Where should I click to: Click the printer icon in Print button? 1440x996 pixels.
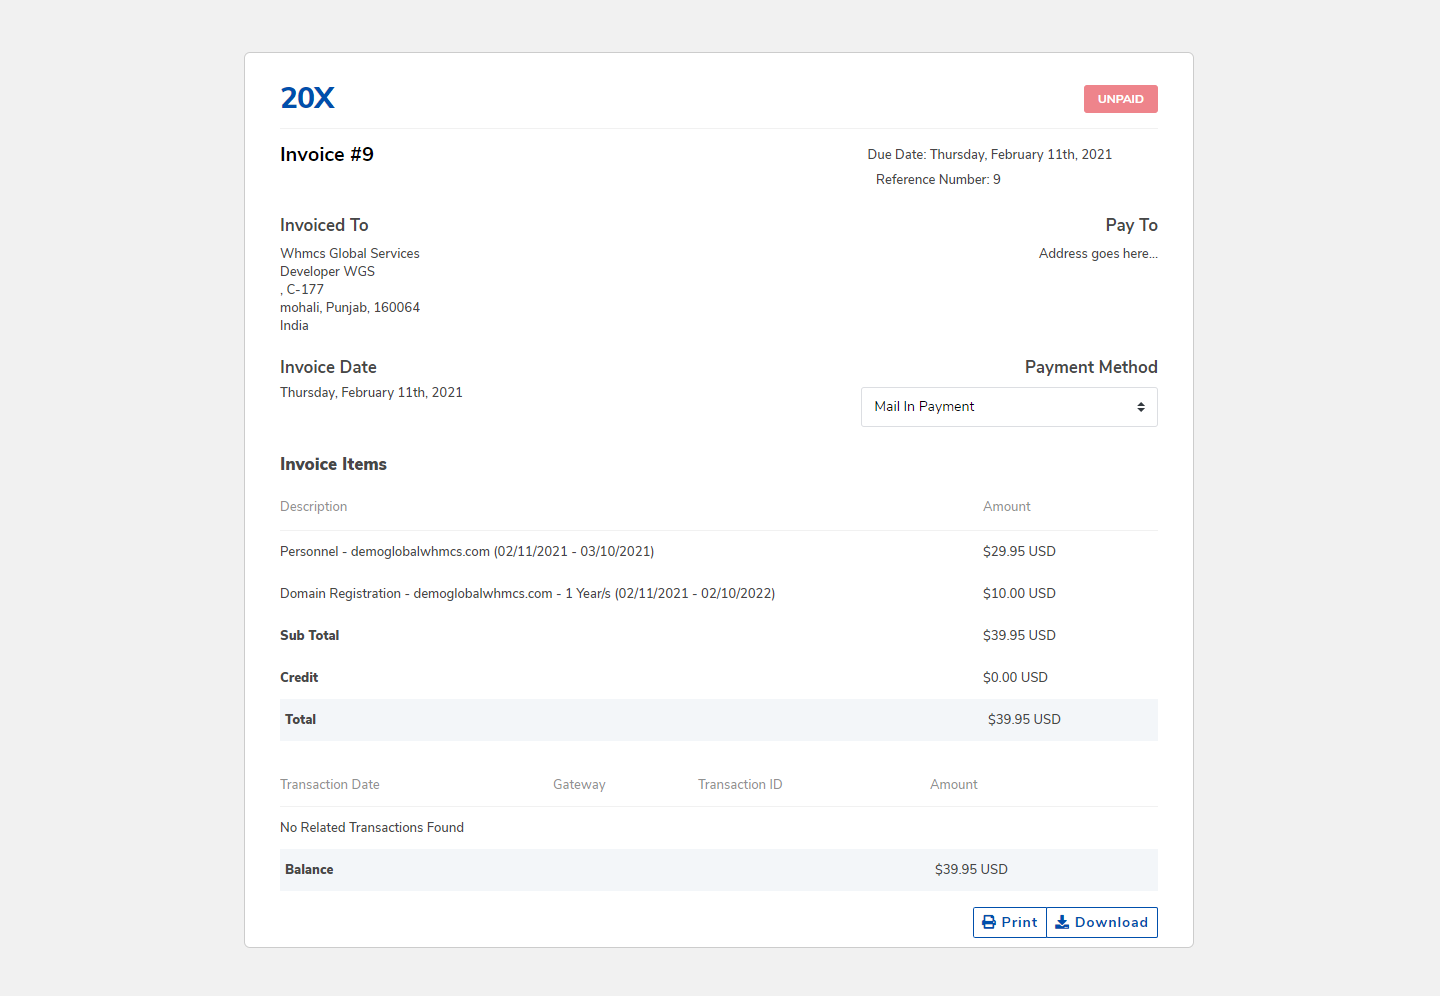point(988,922)
